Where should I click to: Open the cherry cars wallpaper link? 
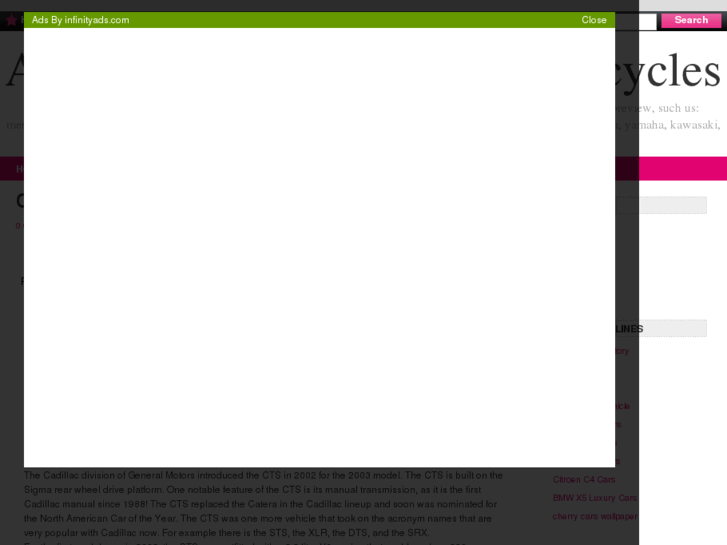[595, 516]
